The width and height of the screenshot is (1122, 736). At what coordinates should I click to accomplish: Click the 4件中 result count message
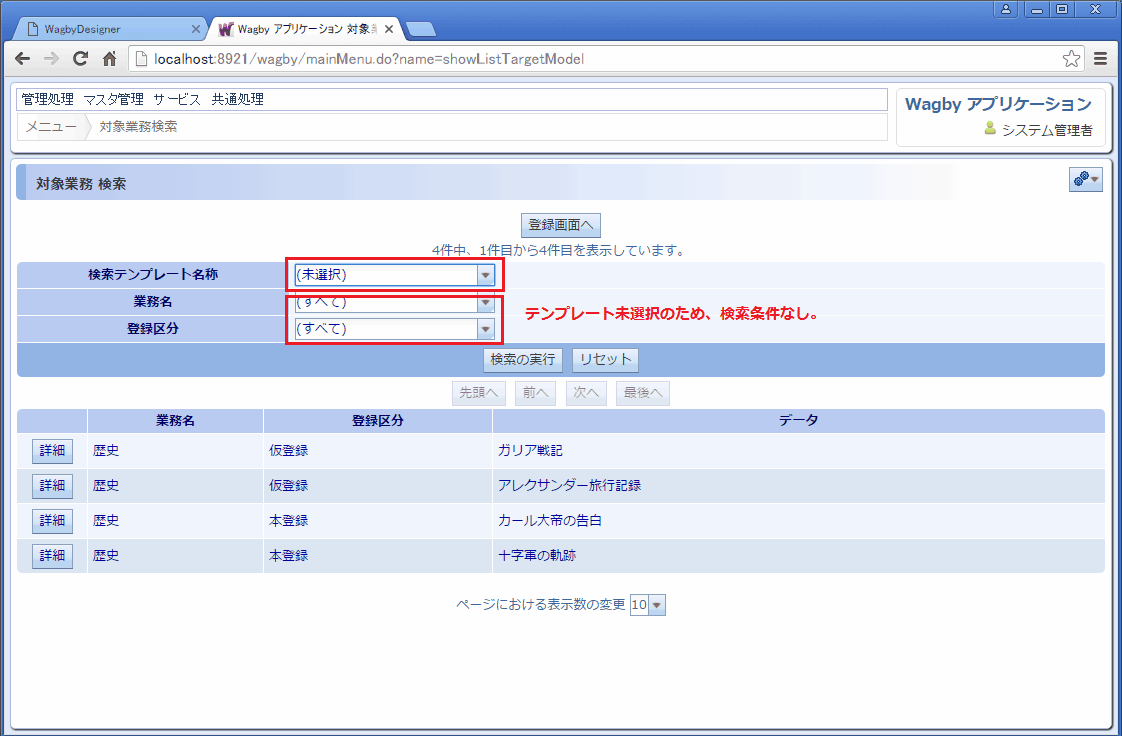[559, 251]
